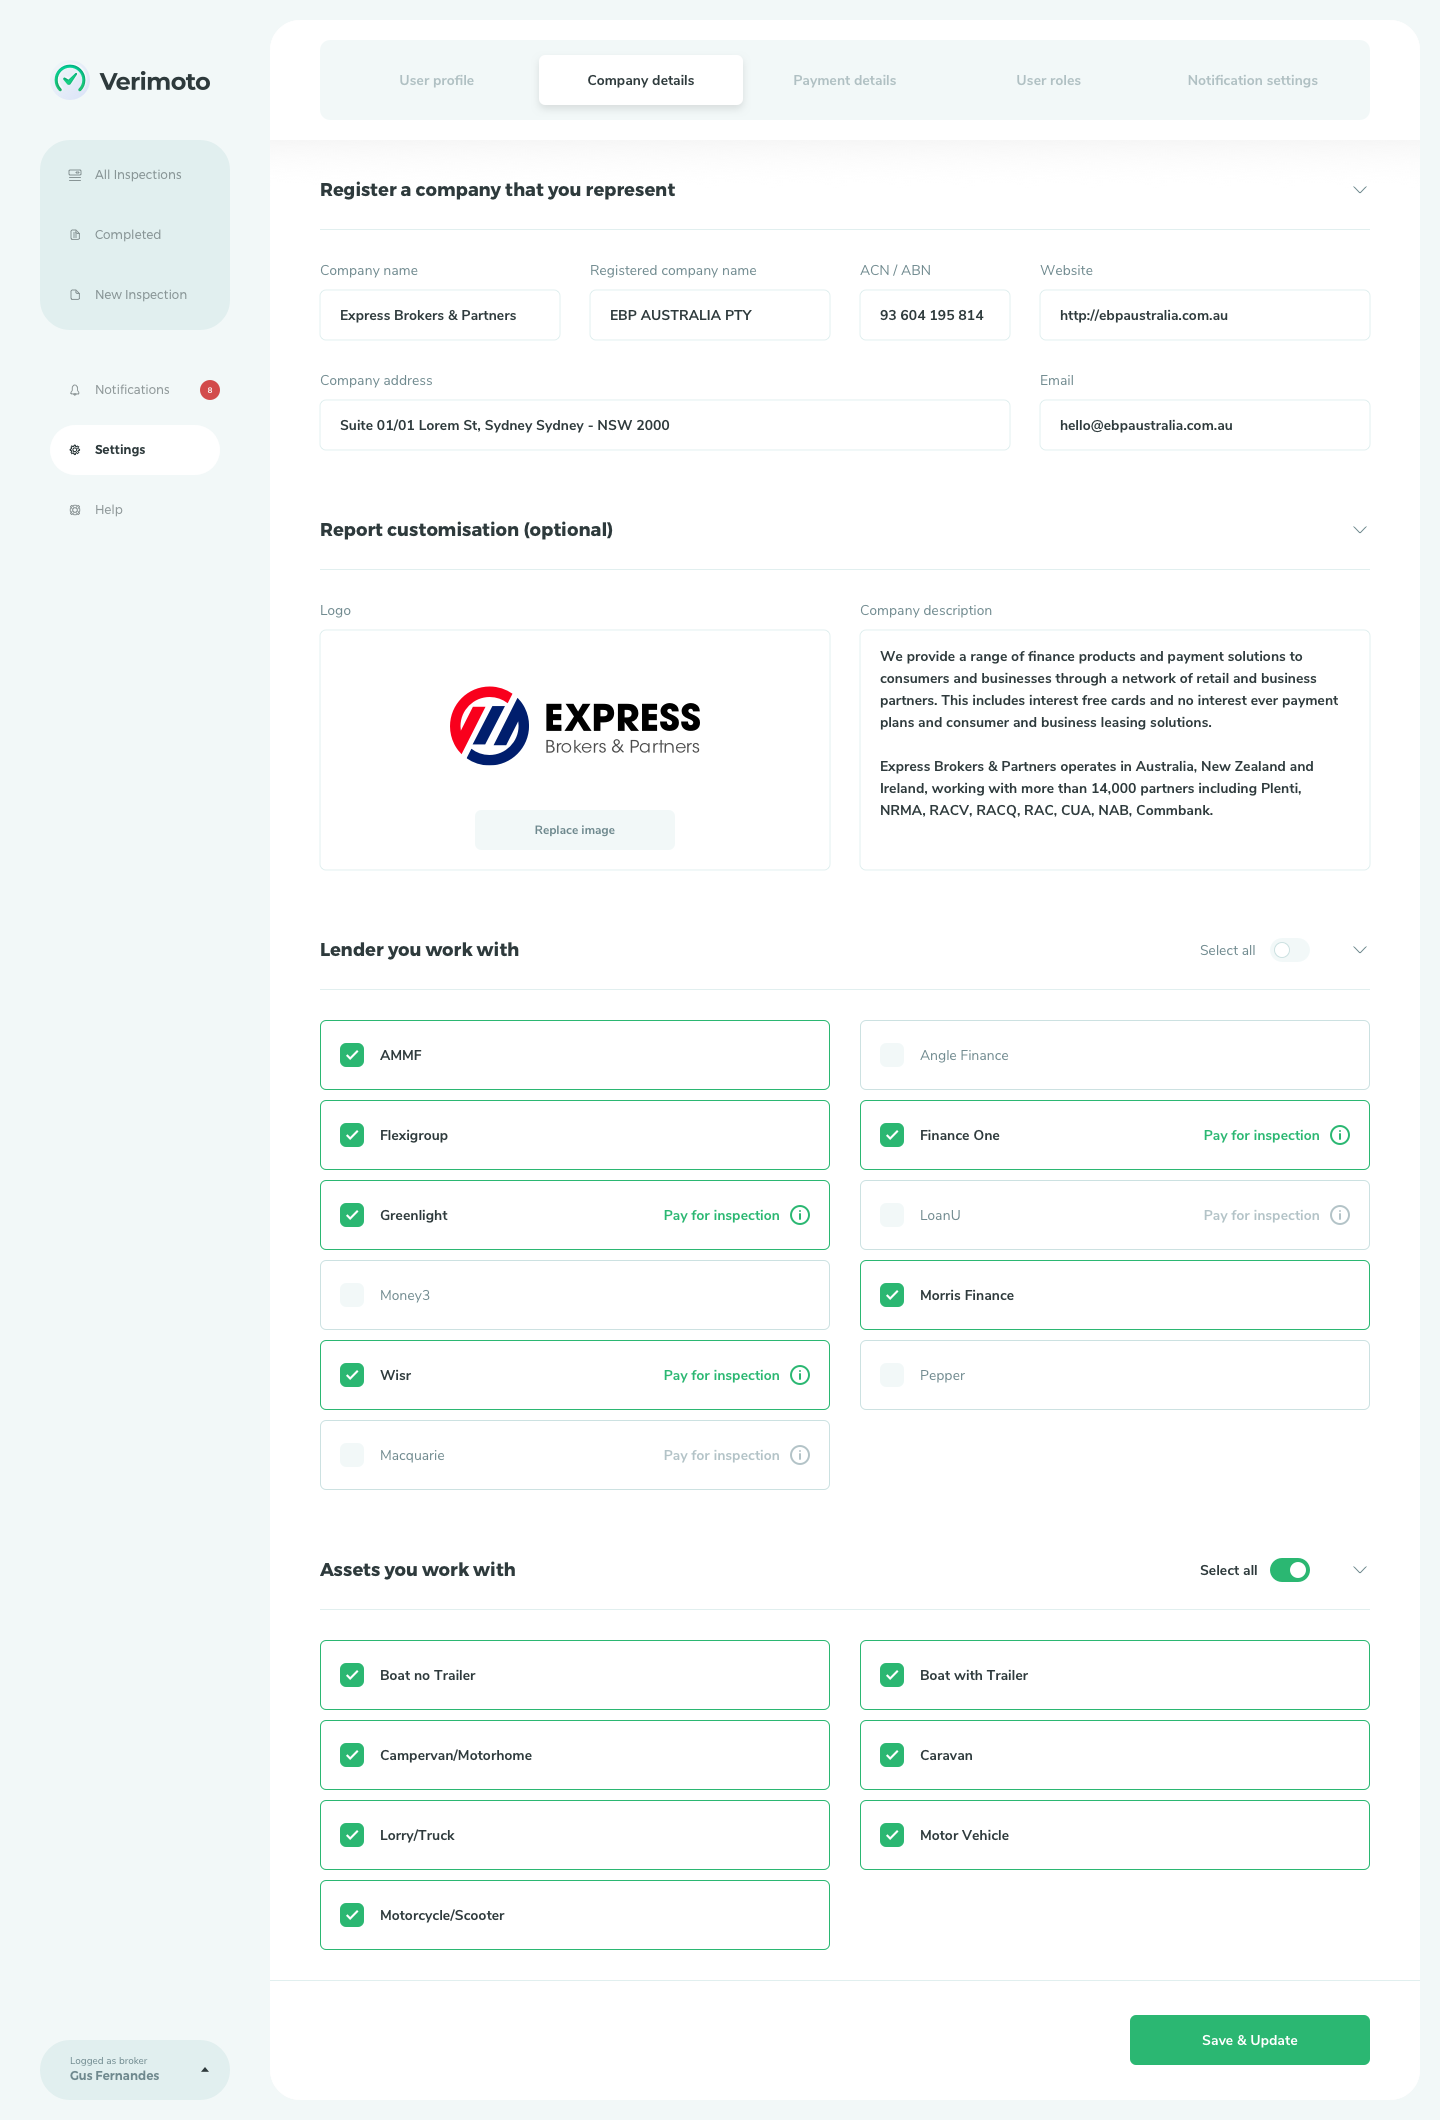Uncheck the Motor Vehicle checkbox

click(x=892, y=1835)
